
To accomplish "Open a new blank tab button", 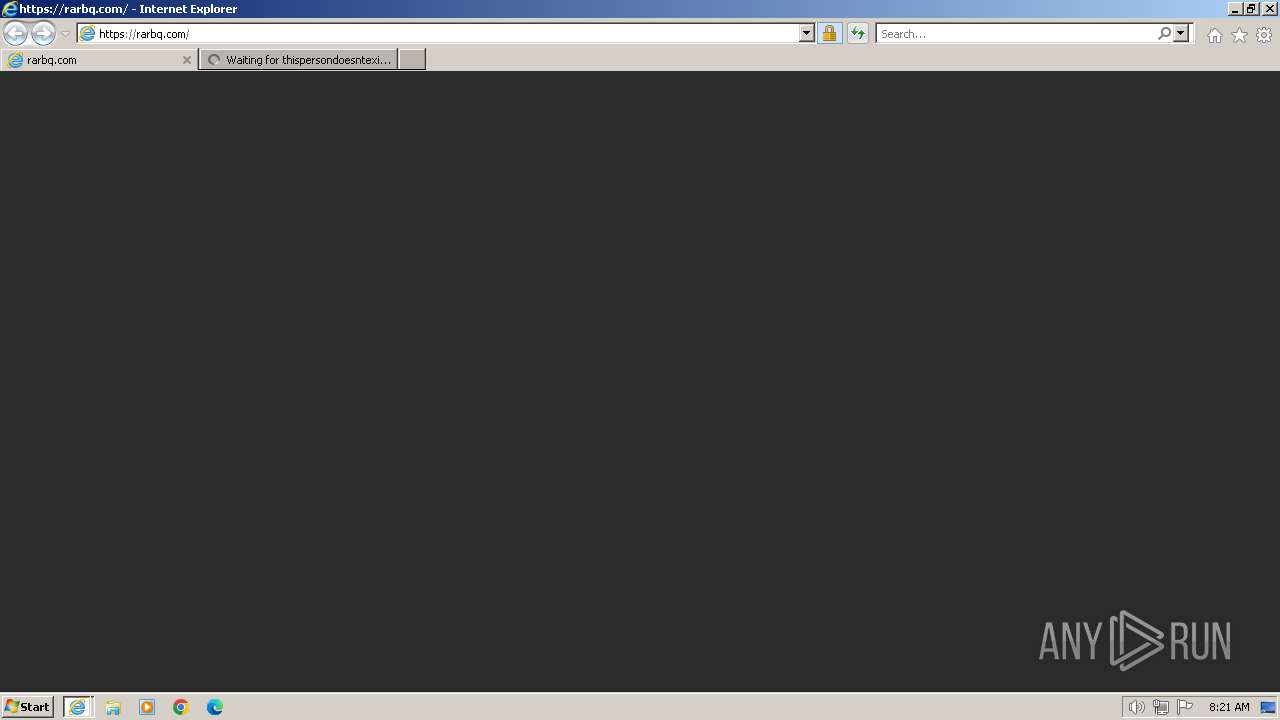I will click(412, 60).
